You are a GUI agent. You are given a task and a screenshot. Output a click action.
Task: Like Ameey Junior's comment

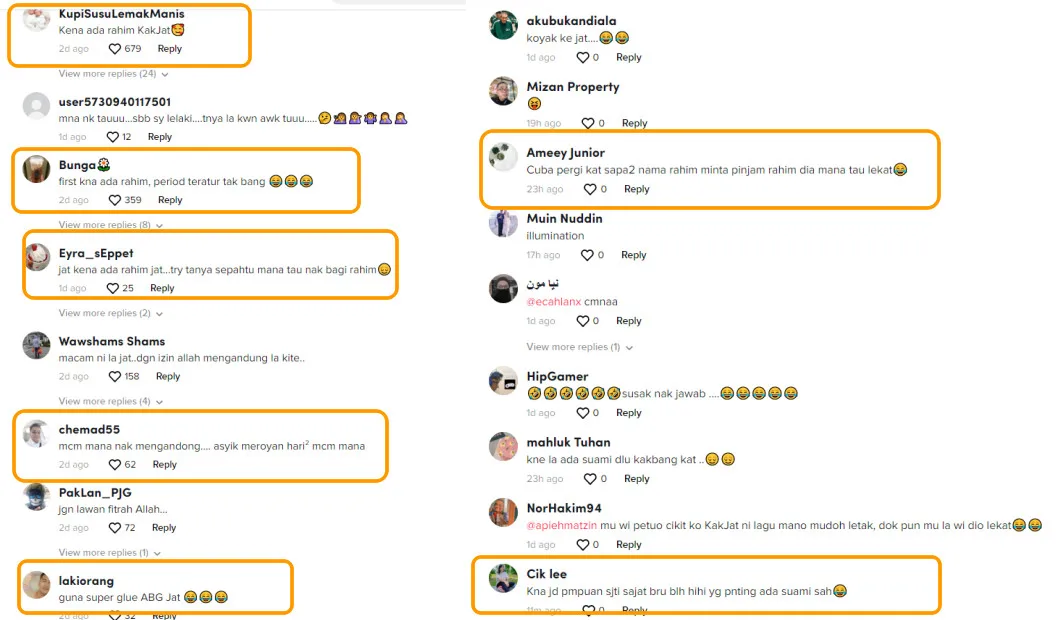pyautogui.click(x=590, y=189)
